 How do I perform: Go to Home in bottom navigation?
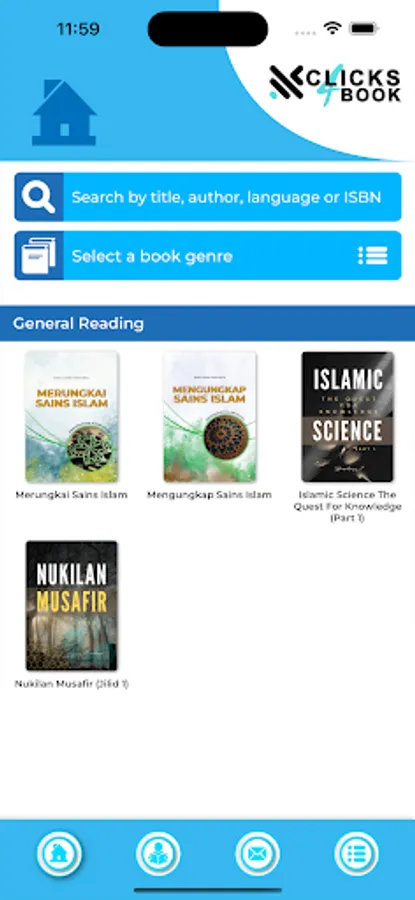coord(59,854)
